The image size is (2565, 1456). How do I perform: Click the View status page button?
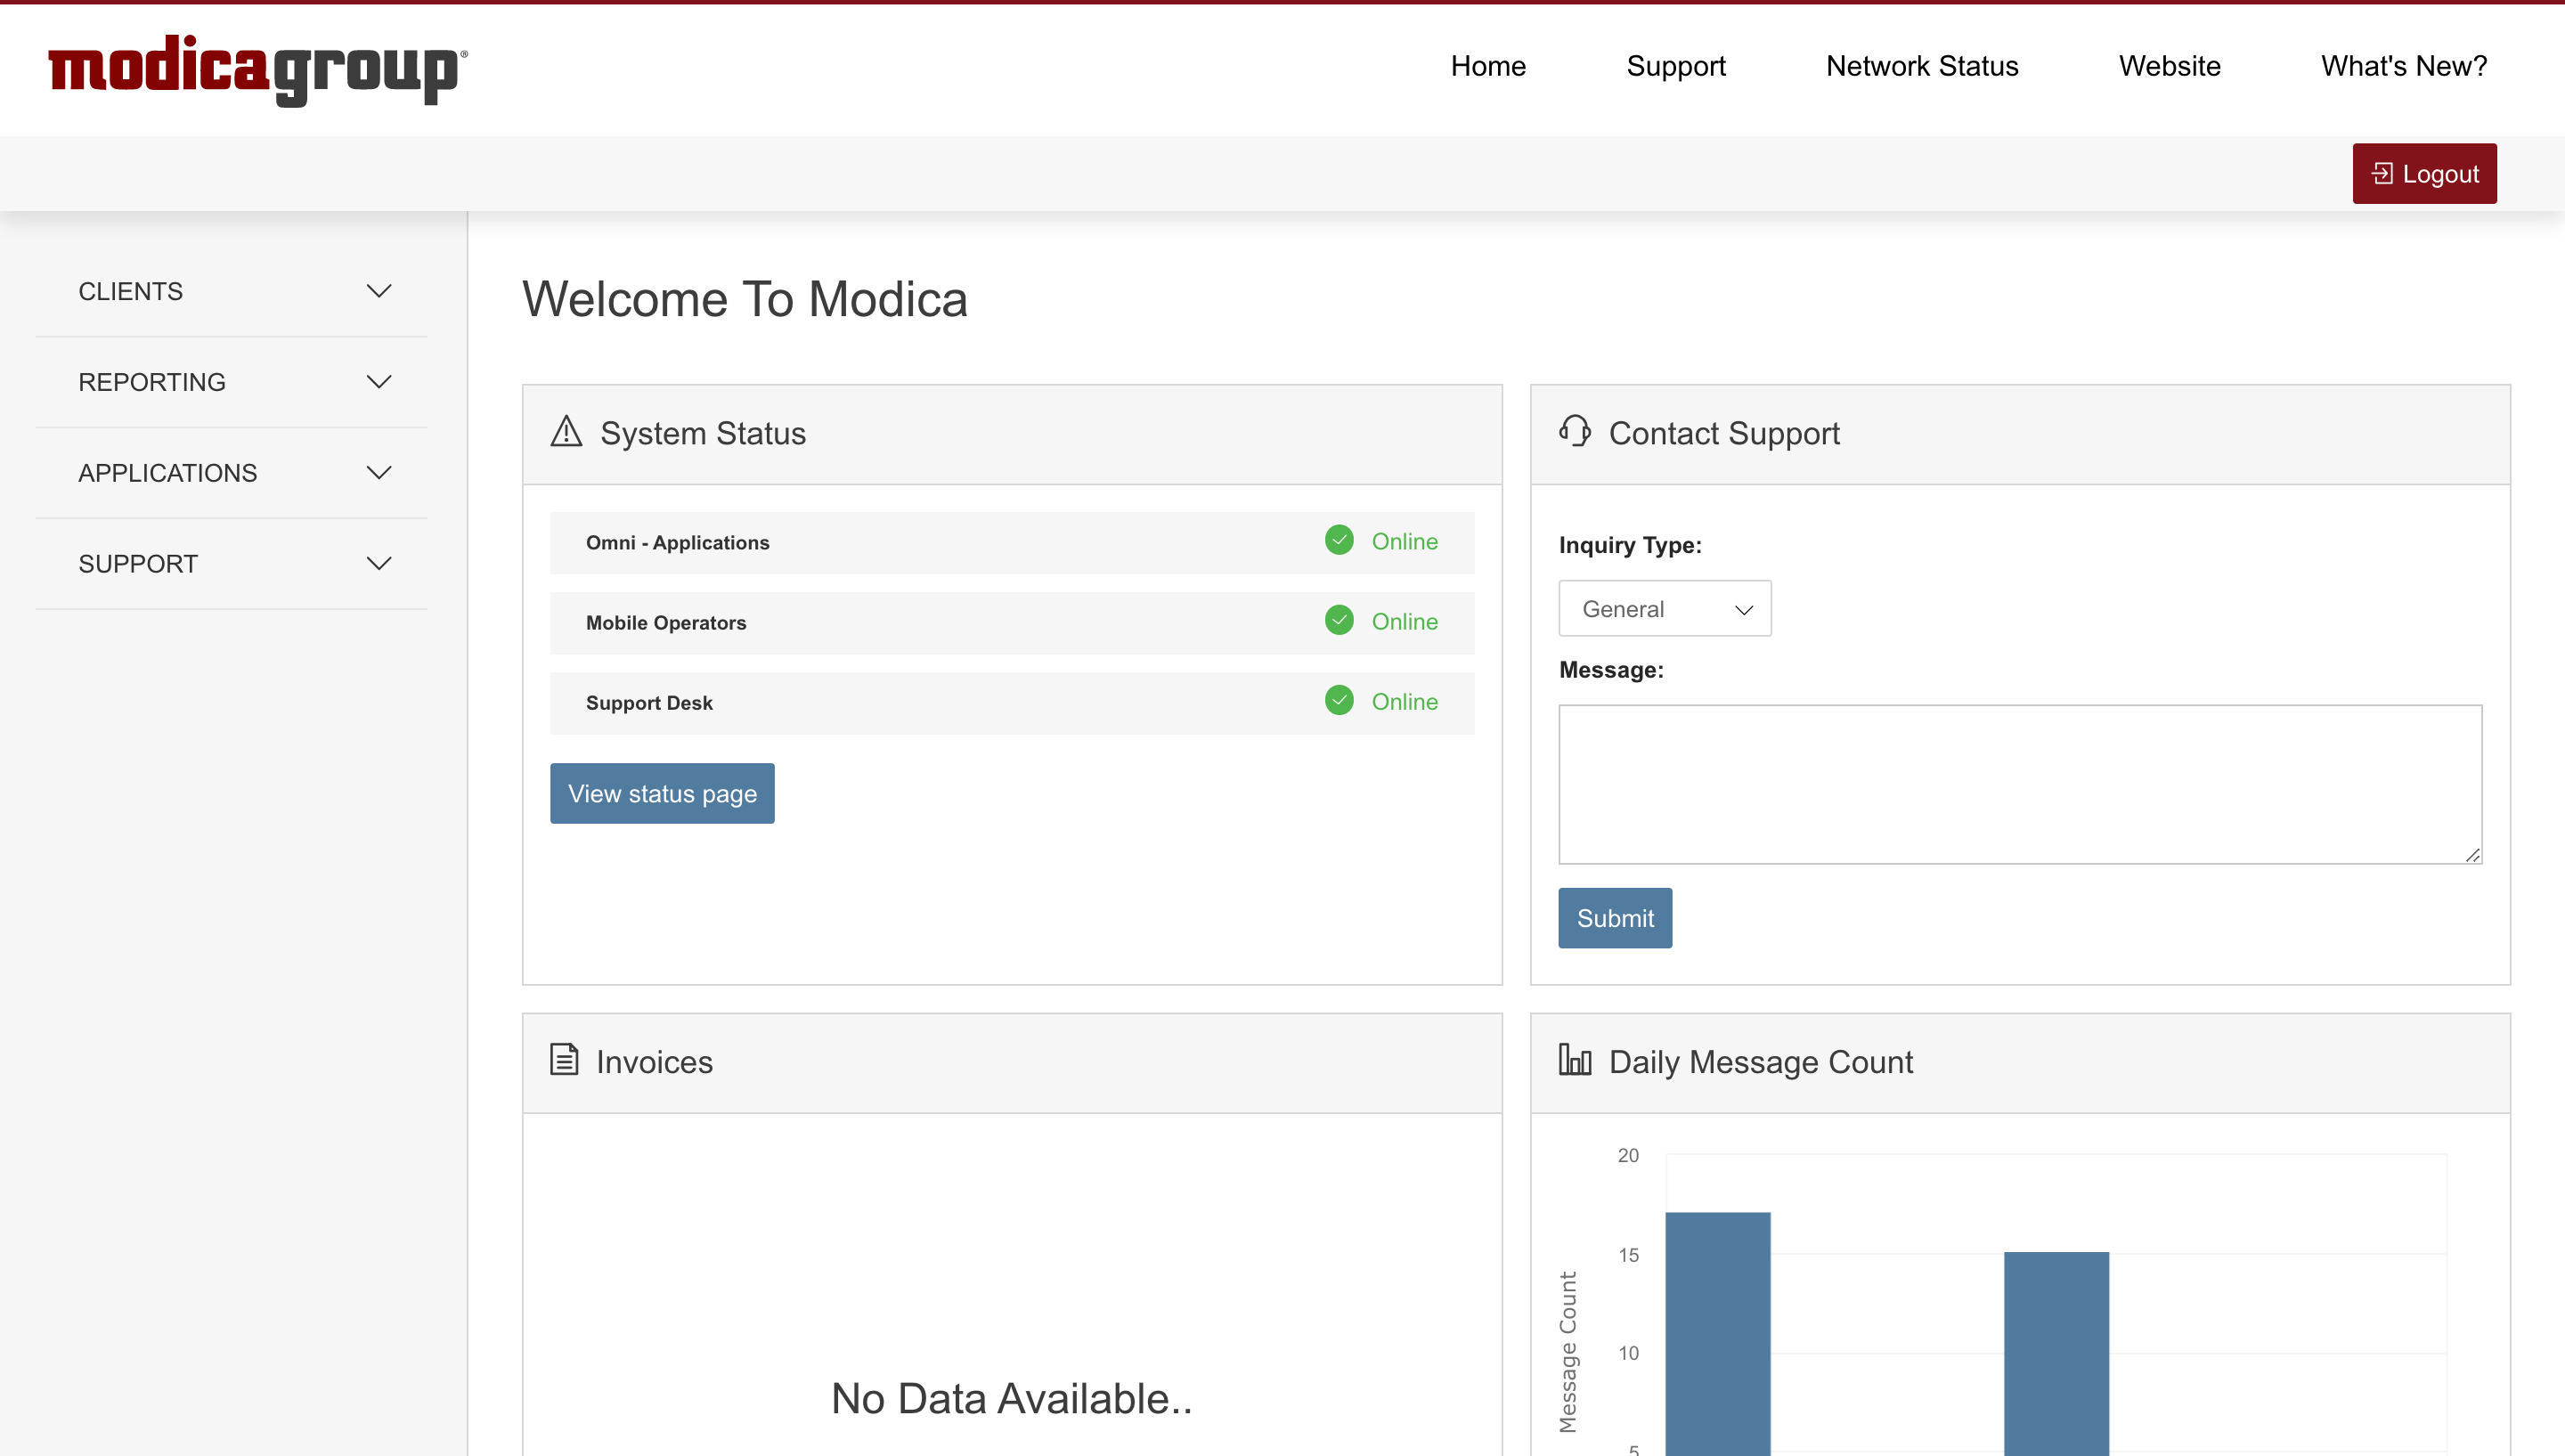[662, 793]
